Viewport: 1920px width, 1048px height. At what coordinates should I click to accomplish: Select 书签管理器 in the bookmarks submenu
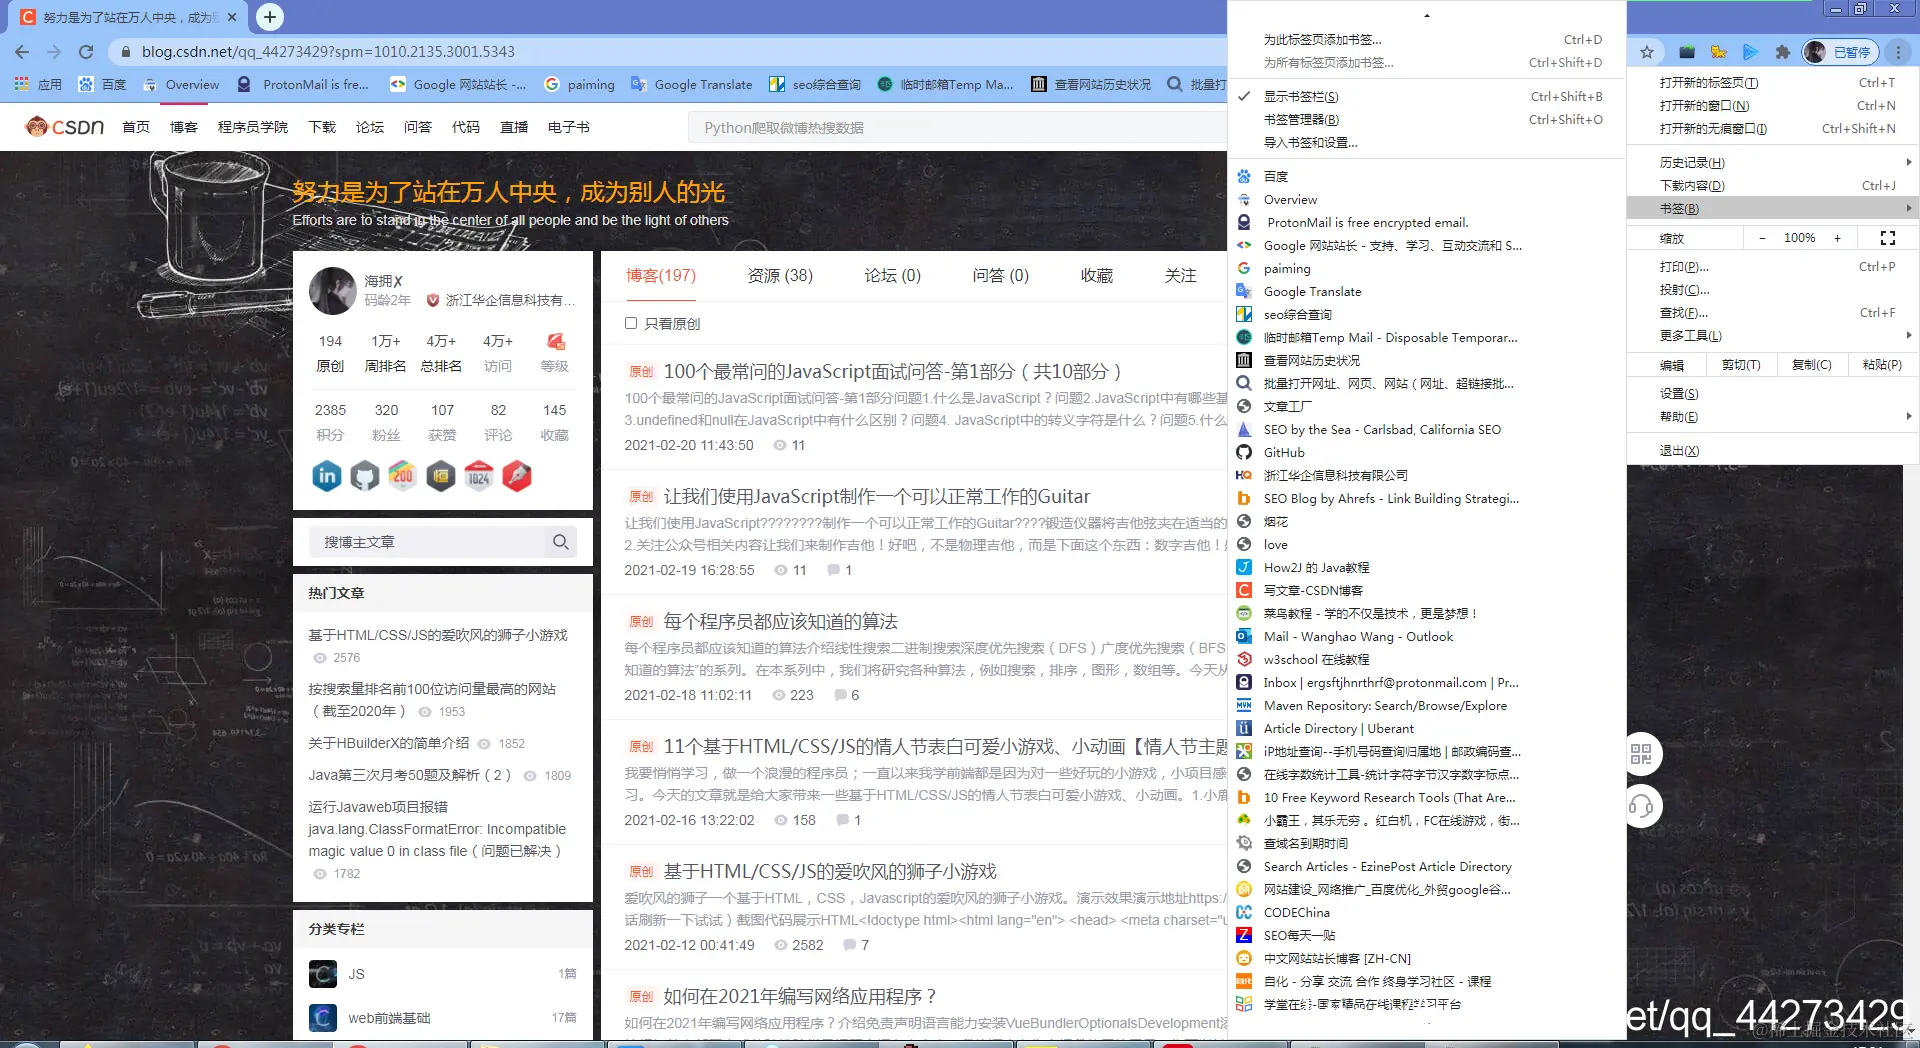(1427, 120)
